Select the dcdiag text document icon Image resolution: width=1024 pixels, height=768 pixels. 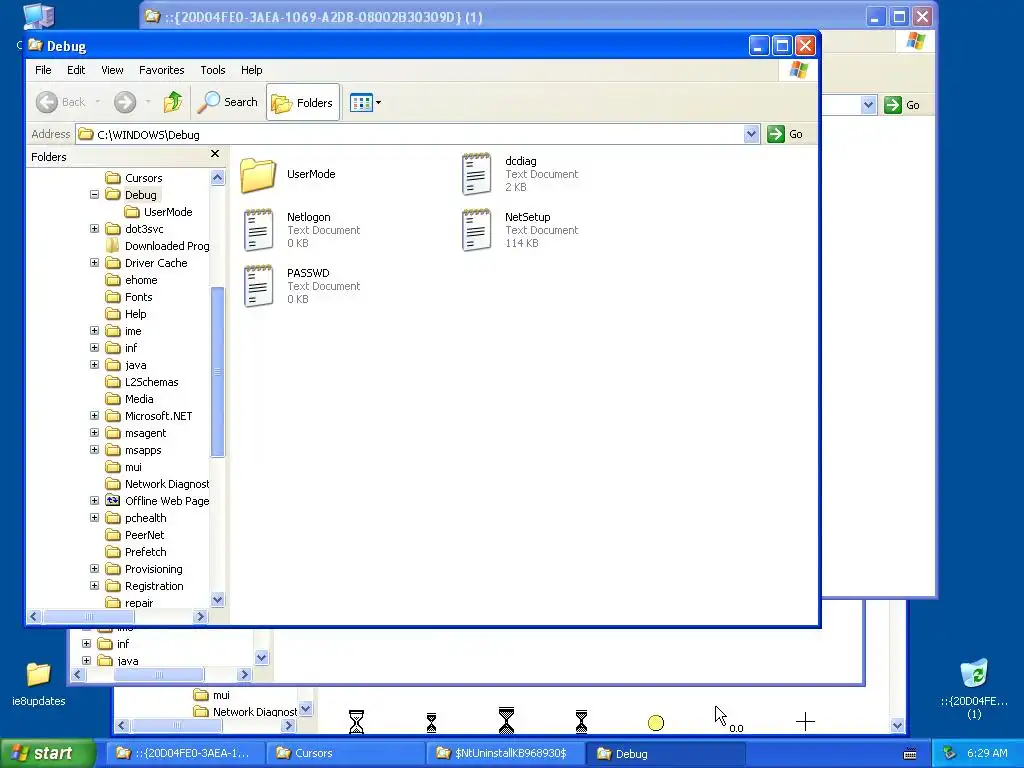point(476,174)
